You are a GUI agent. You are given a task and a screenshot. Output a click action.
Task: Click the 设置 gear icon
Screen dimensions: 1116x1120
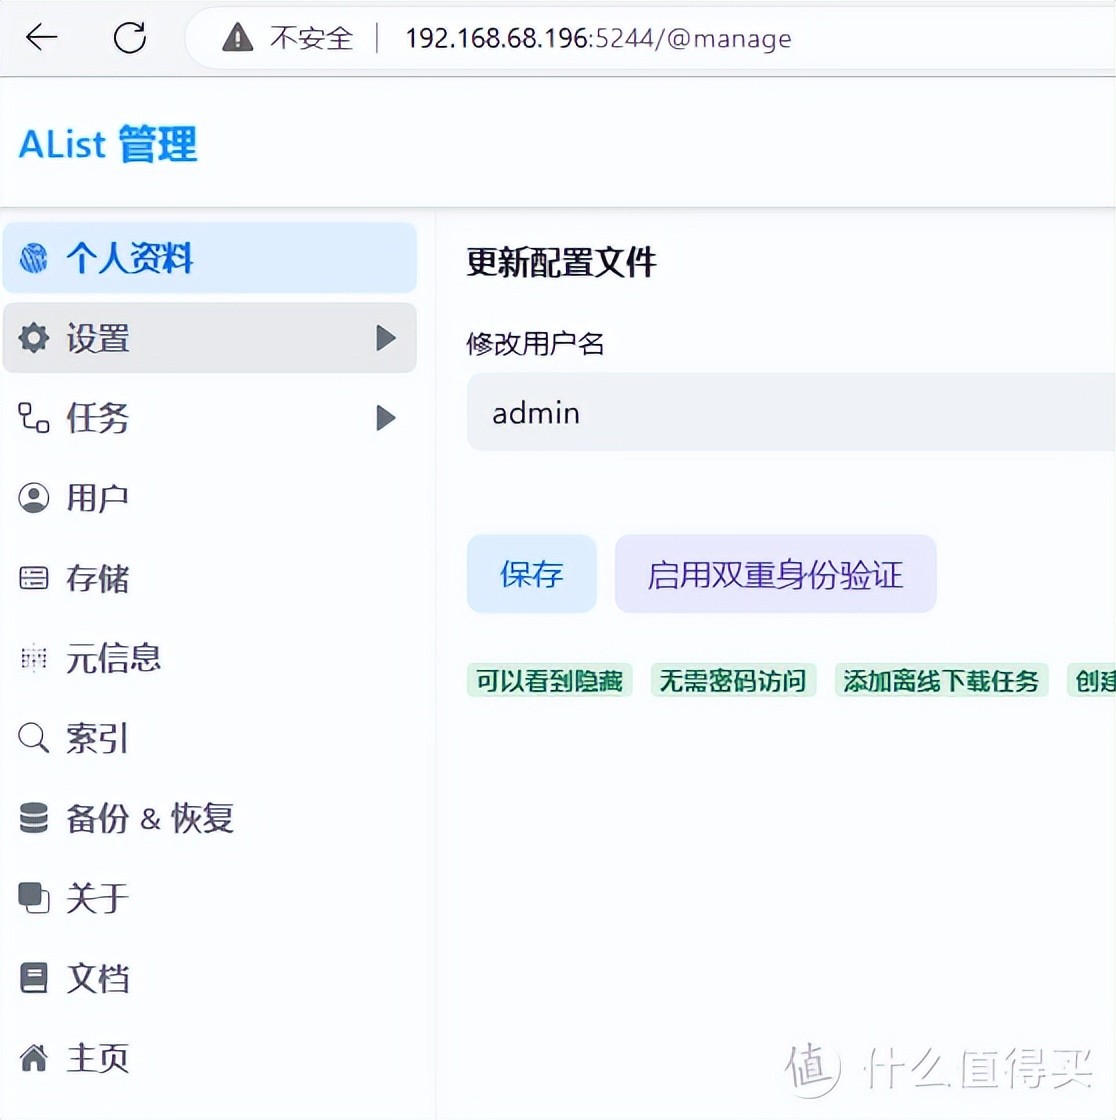coord(34,338)
